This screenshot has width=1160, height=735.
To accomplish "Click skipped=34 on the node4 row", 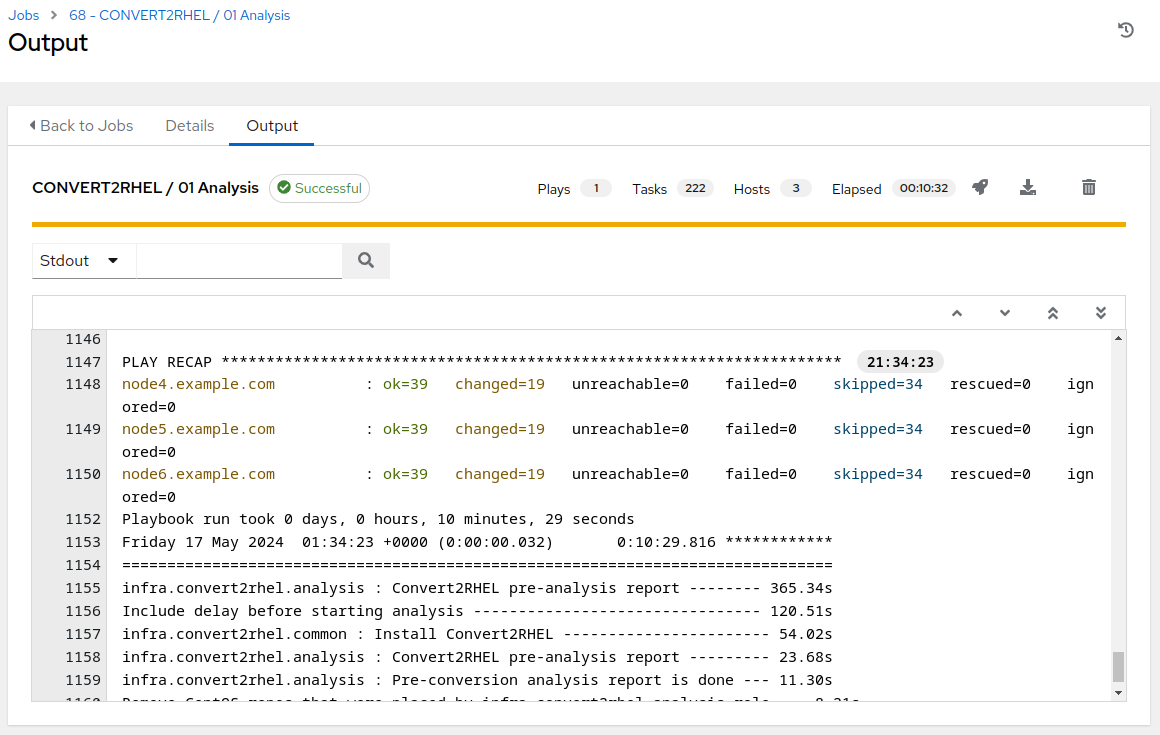I will point(878,385).
